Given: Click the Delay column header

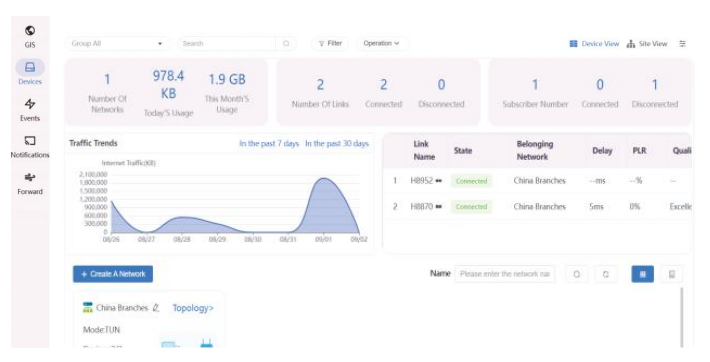Looking at the screenshot, I should point(602,151).
